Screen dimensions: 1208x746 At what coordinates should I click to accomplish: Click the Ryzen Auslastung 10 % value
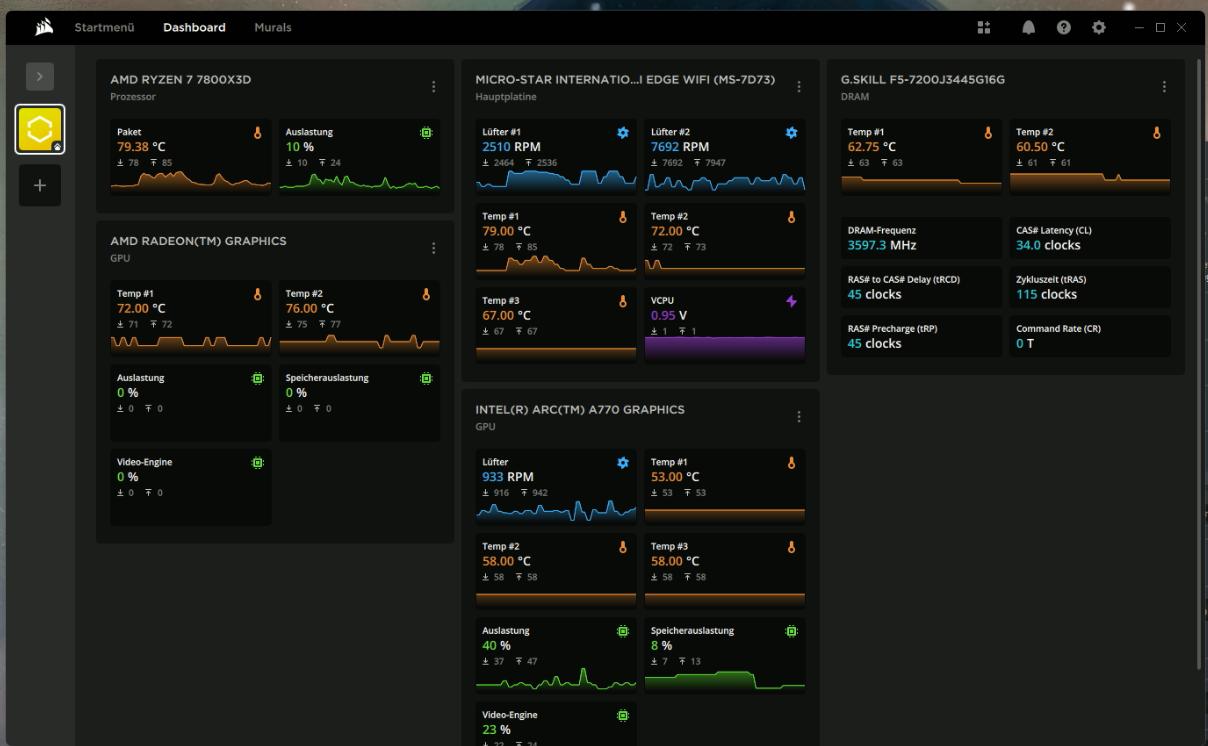click(x=300, y=147)
